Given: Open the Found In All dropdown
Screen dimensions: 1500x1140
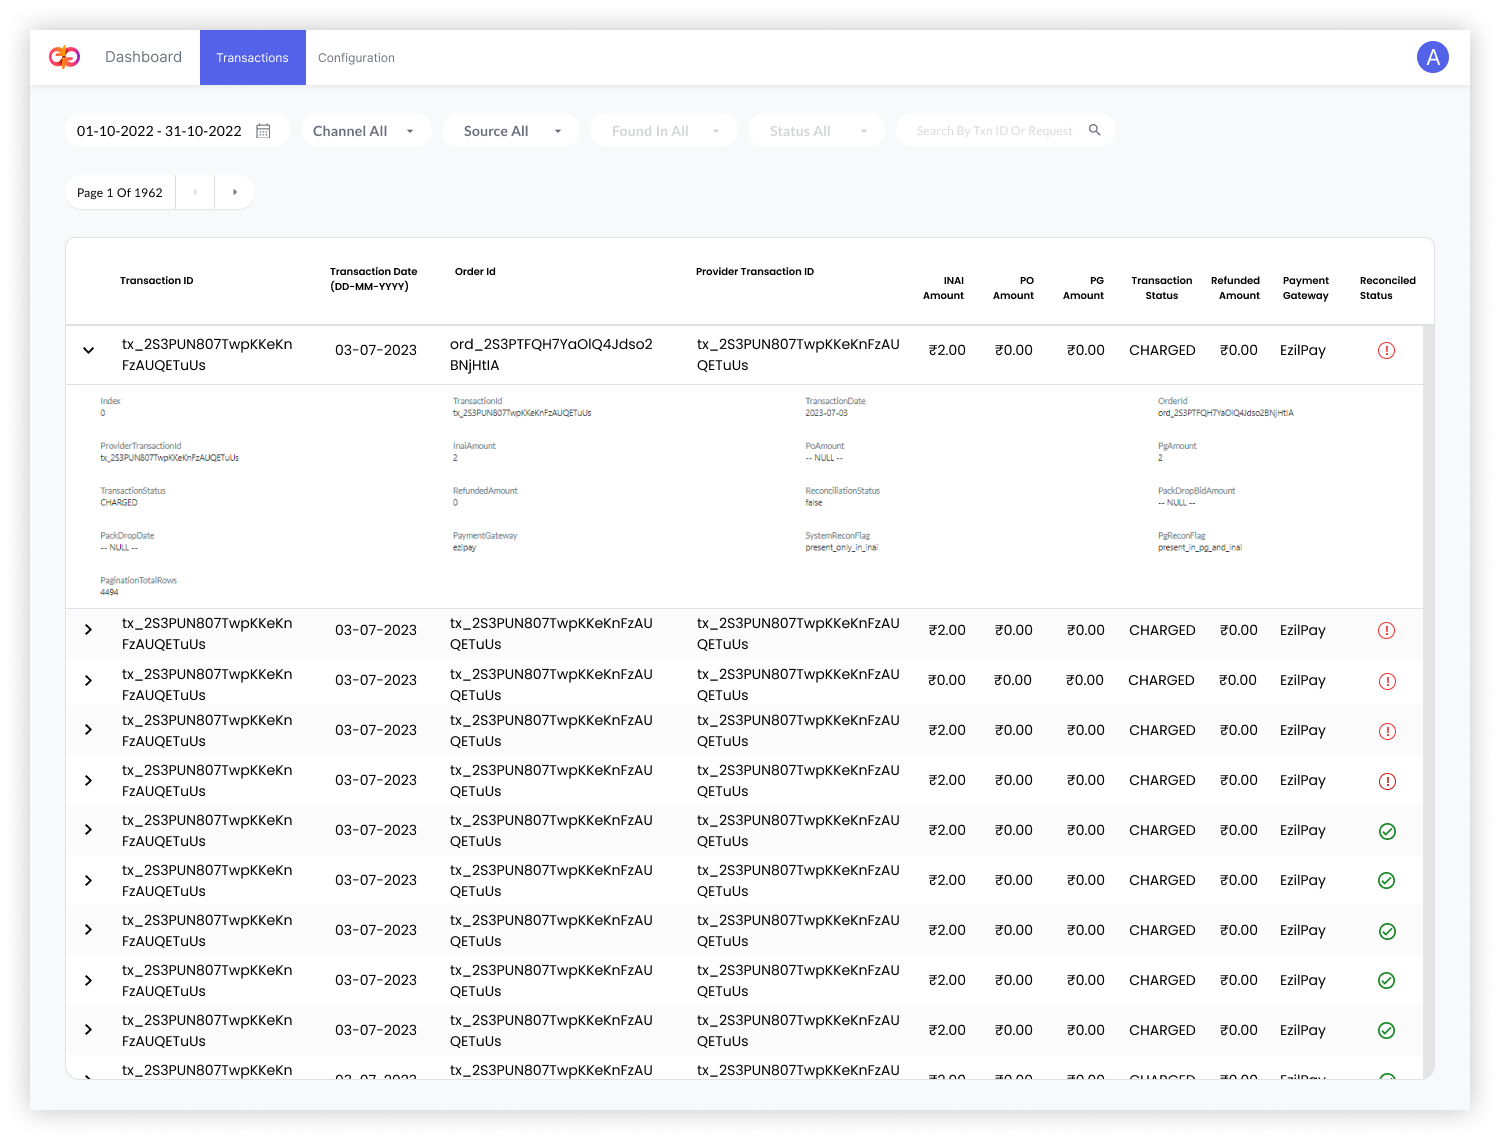Looking at the screenshot, I should [x=664, y=131].
